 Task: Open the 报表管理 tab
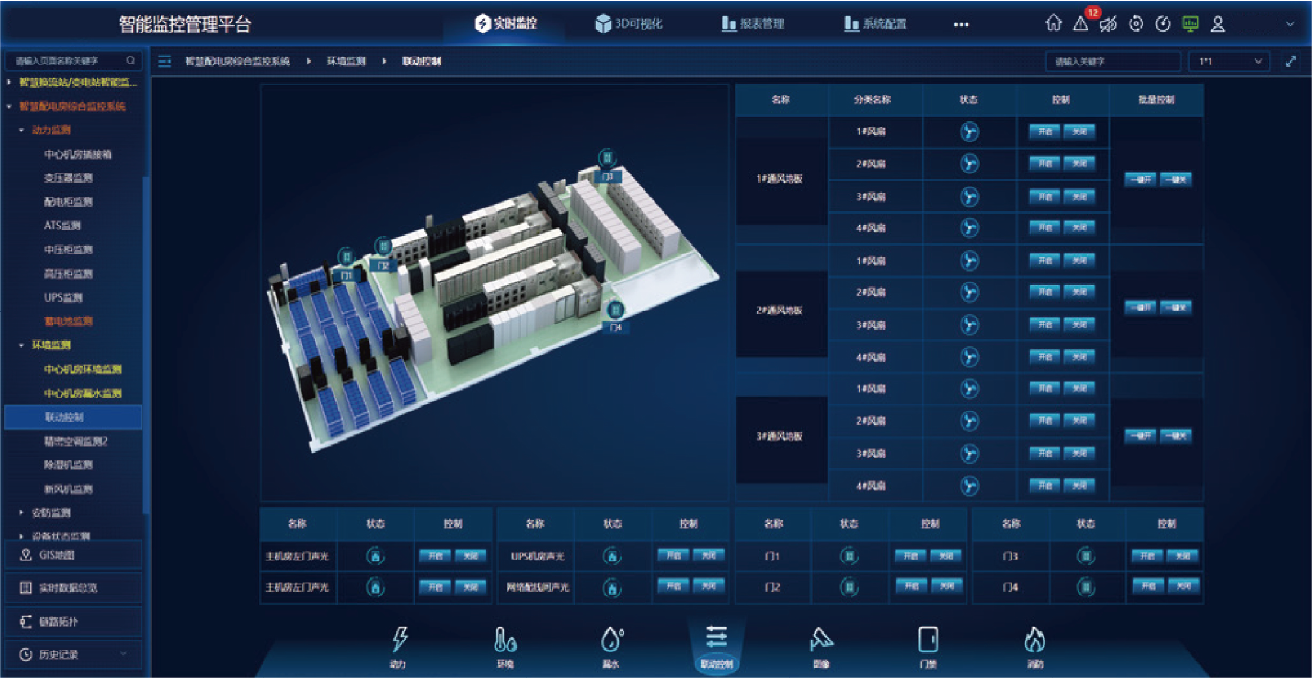(753, 24)
